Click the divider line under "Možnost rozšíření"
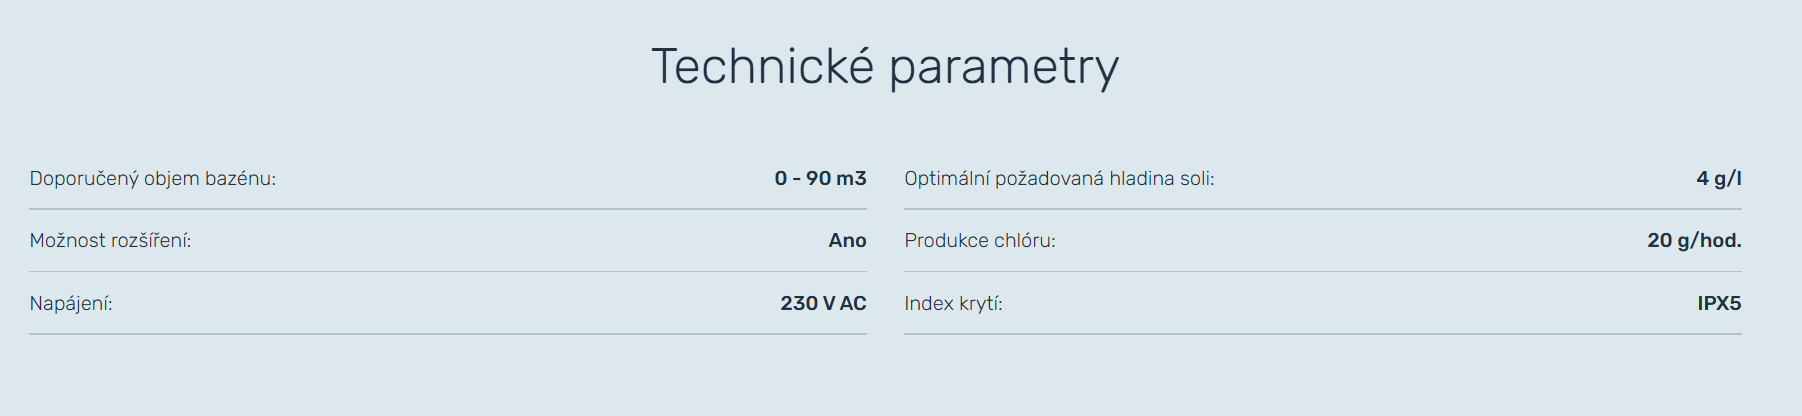 [448, 271]
